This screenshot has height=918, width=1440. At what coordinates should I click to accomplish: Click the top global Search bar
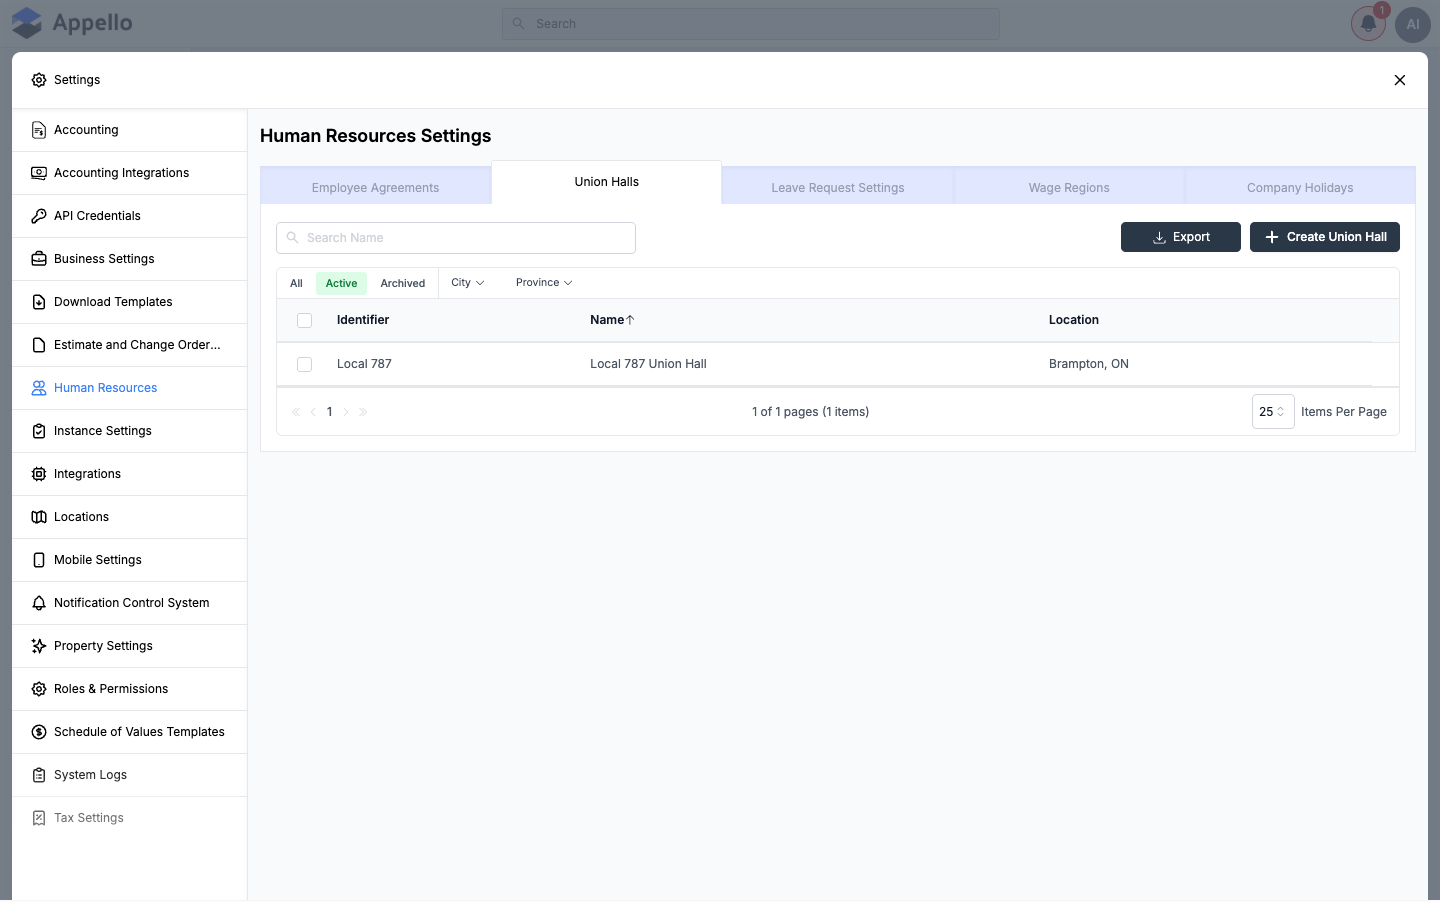[x=751, y=24]
